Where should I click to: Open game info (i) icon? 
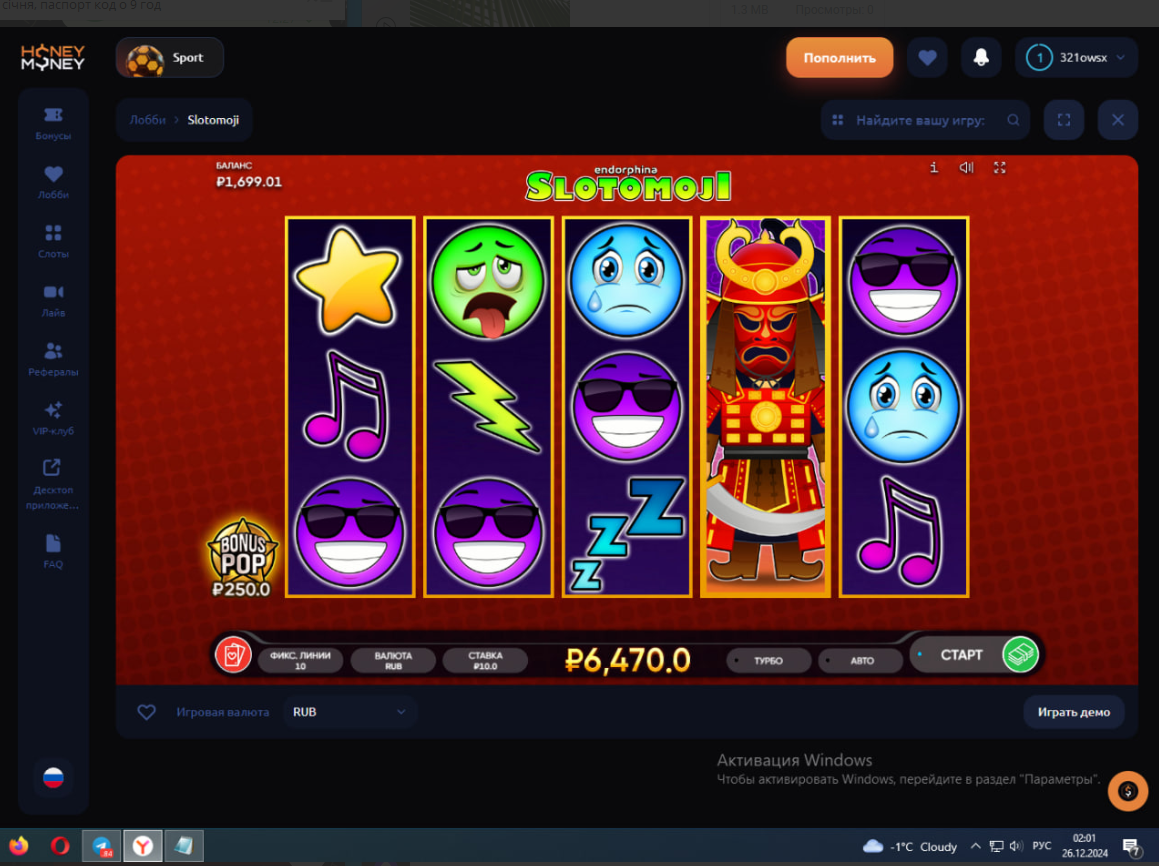[934, 168]
